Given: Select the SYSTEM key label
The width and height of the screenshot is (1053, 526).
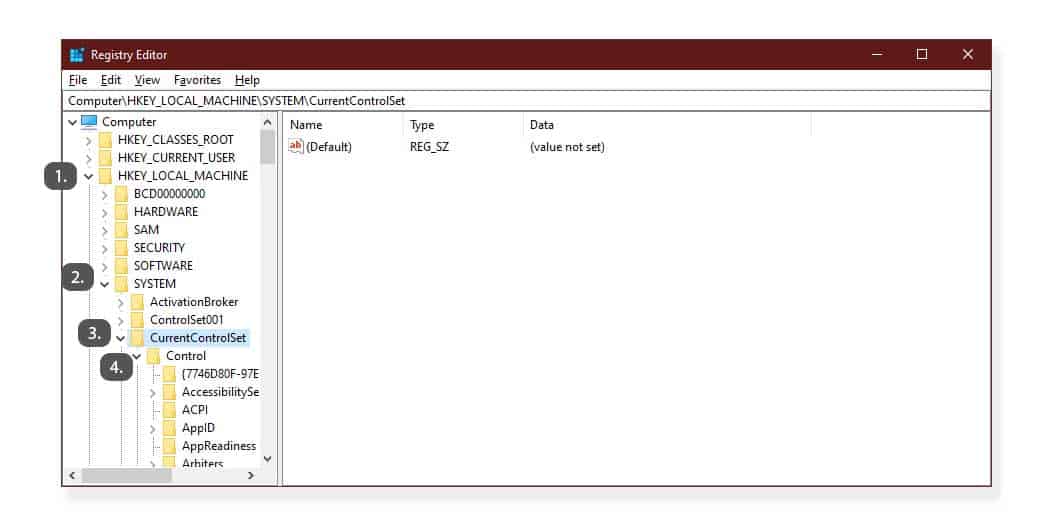Looking at the screenshot, I should coord(155,284).
